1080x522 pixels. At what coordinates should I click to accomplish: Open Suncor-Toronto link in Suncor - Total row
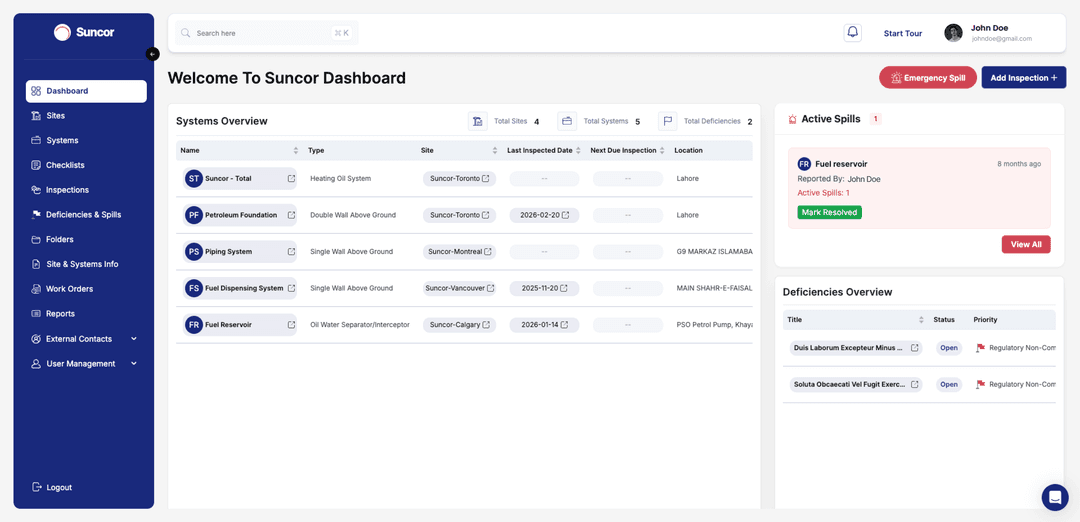click(459, 178)
